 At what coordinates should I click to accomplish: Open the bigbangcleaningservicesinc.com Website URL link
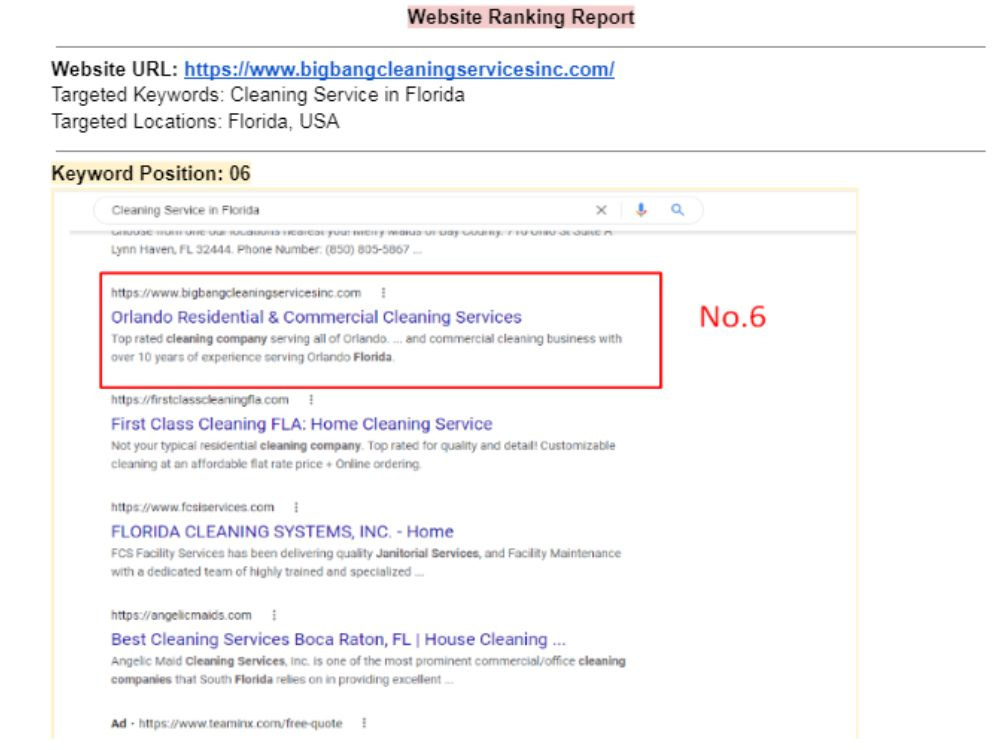pos(399,69)
